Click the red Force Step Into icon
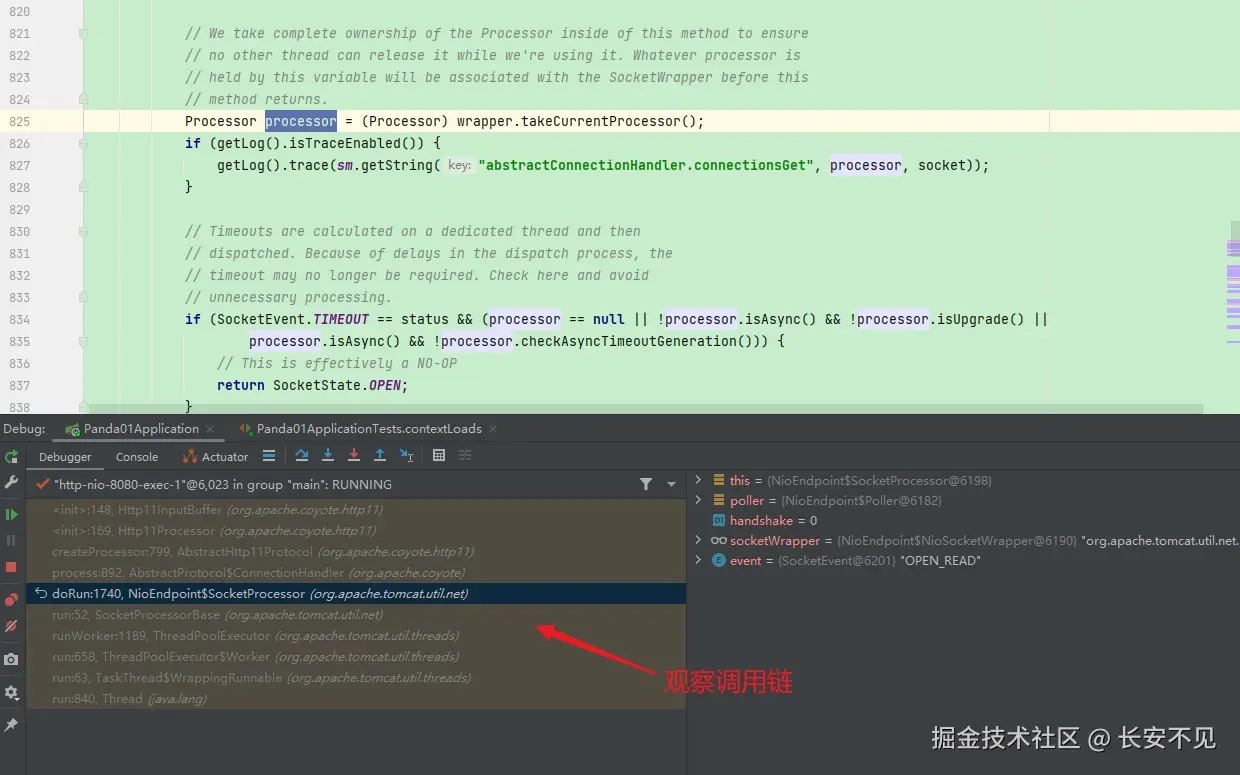Image resolution: width=1240 pixels, height=775 pixels. click(354, 456)
